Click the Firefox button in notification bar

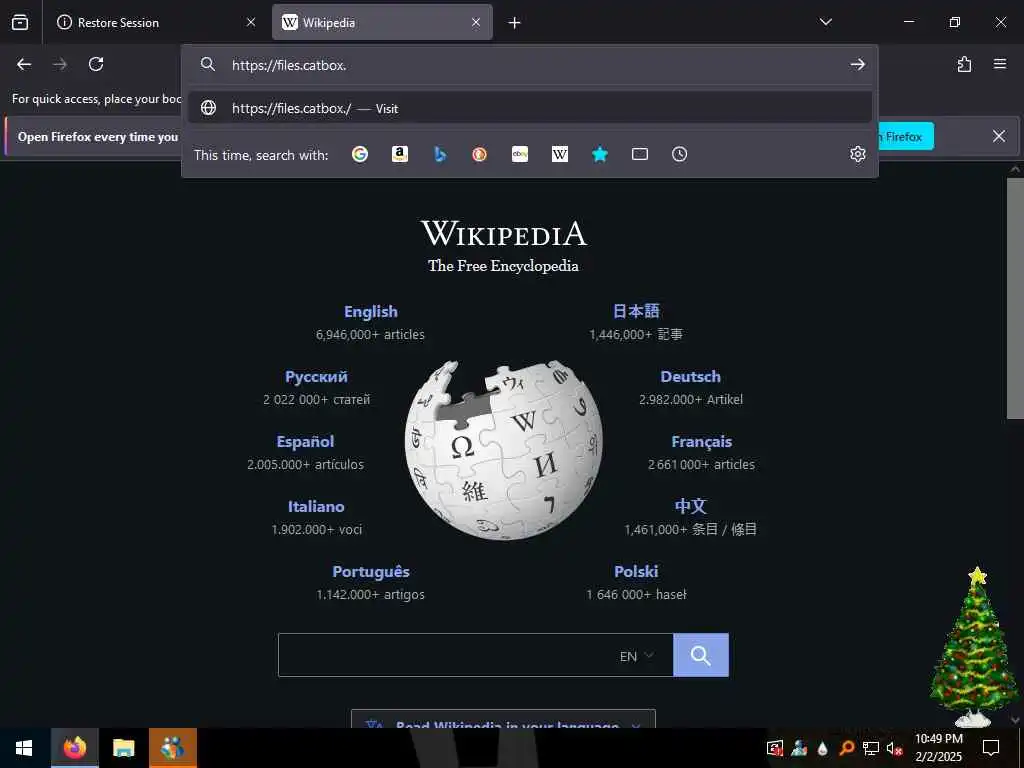point(905,136)
